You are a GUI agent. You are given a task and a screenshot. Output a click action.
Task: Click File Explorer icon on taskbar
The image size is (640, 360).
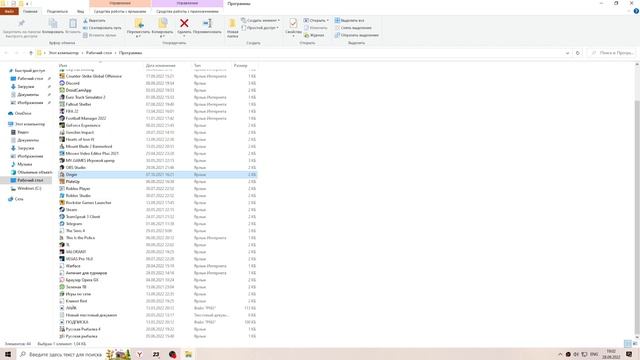pos(188,354)
